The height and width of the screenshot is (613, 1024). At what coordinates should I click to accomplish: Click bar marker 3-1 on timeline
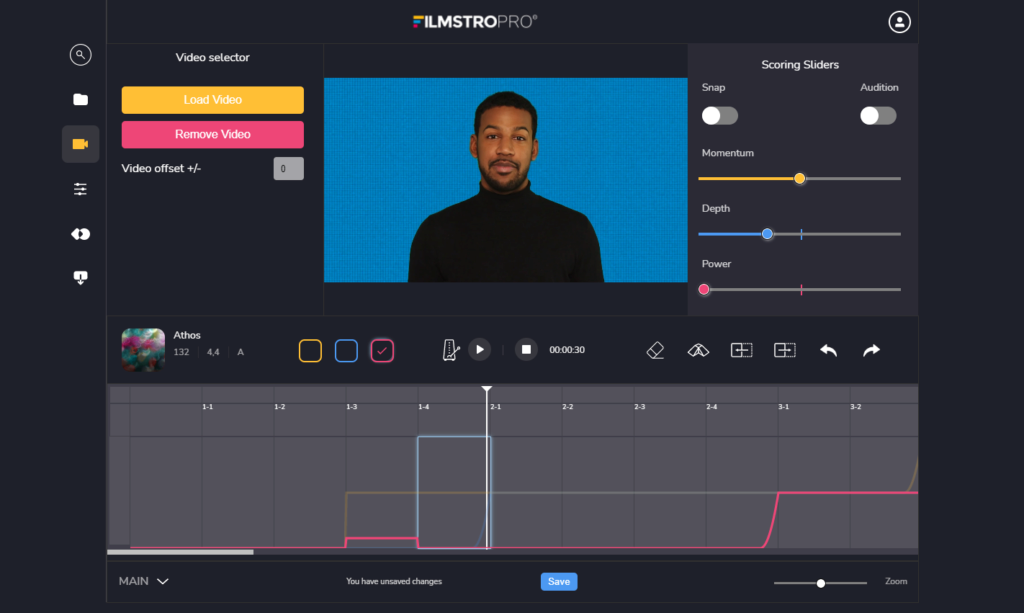(x=784, y=407)
